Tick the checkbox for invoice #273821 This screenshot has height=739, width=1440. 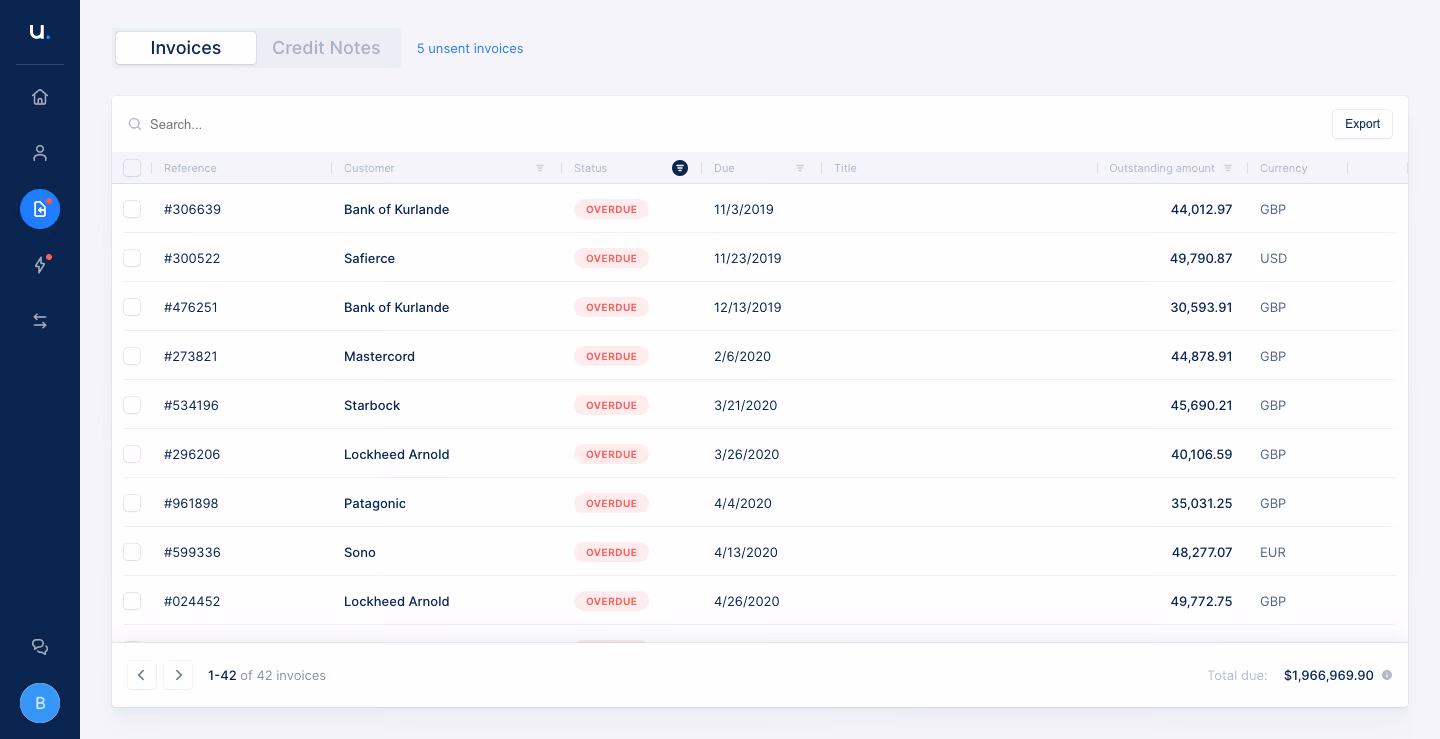132,356
